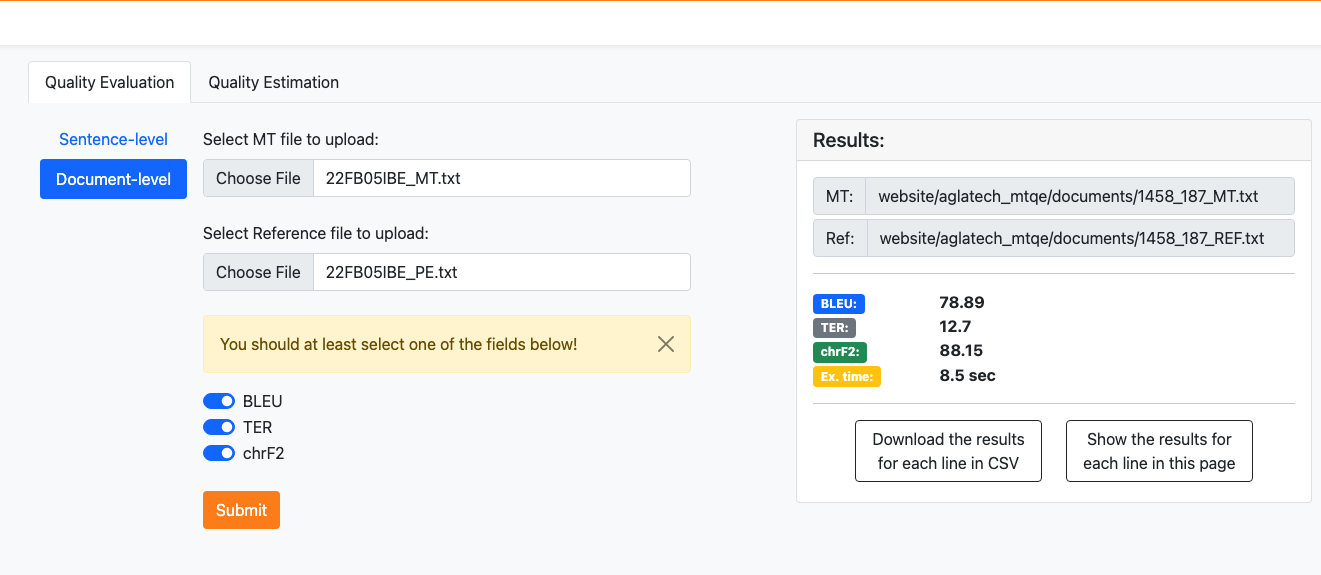Click the 22FB05IBE_MT.txt file name field
Screen dimensions: 1321x575
pos(502,178)
